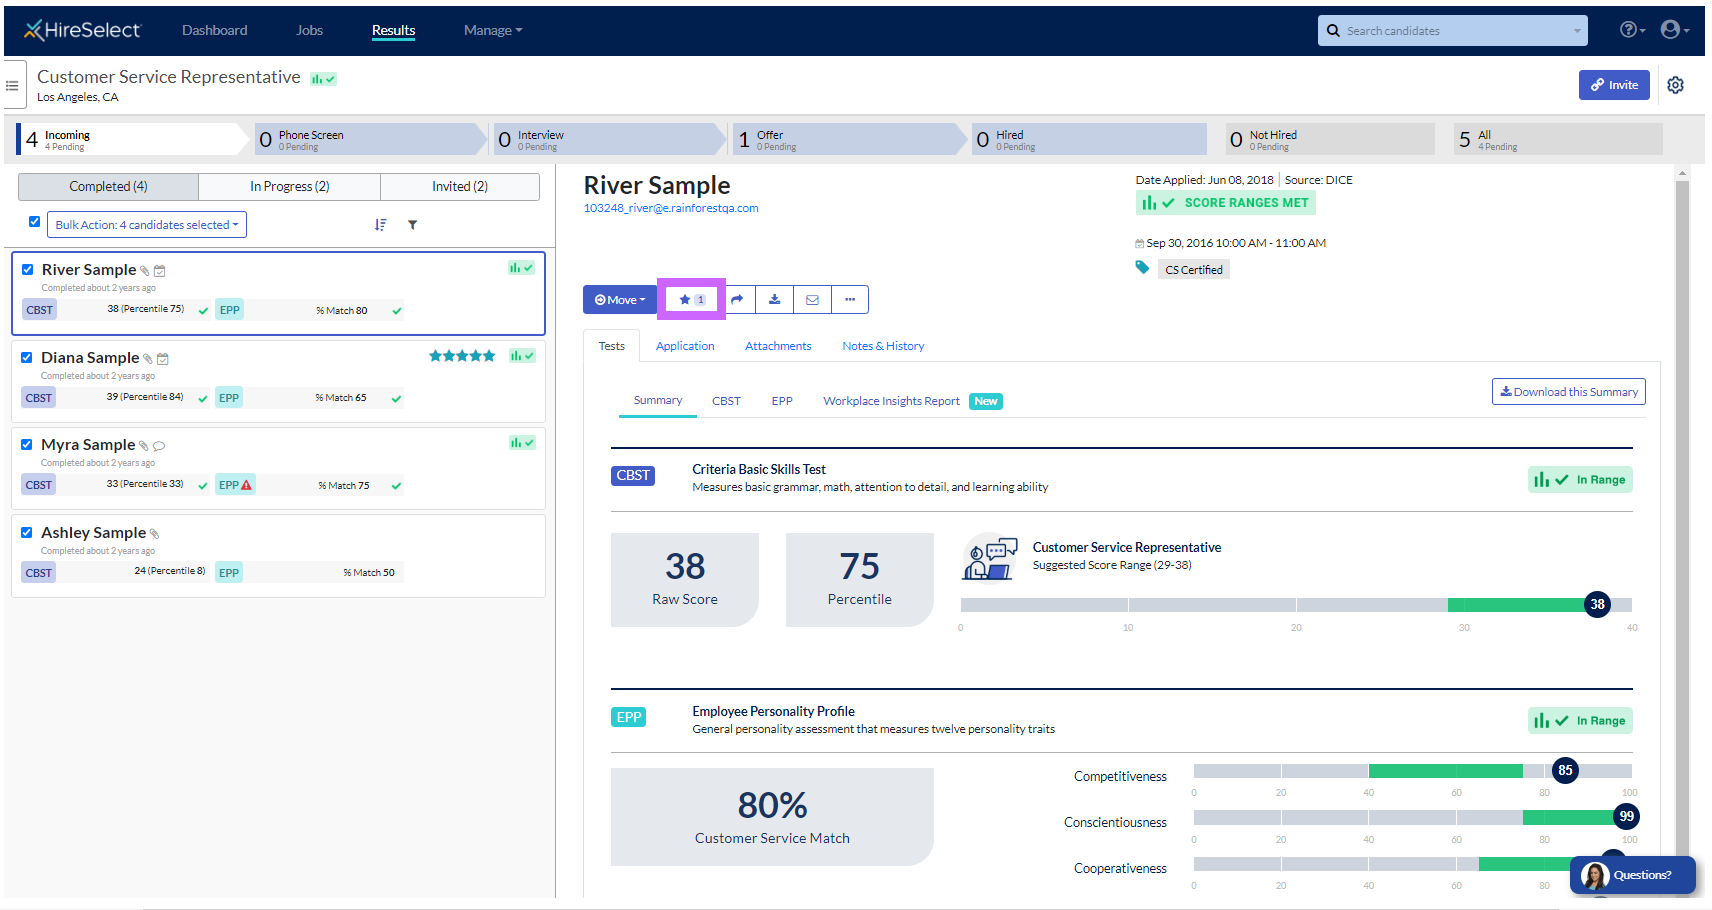Select the Offer pipeline stage
Viewport: 1712px width, 910px height.
(849, 139)
